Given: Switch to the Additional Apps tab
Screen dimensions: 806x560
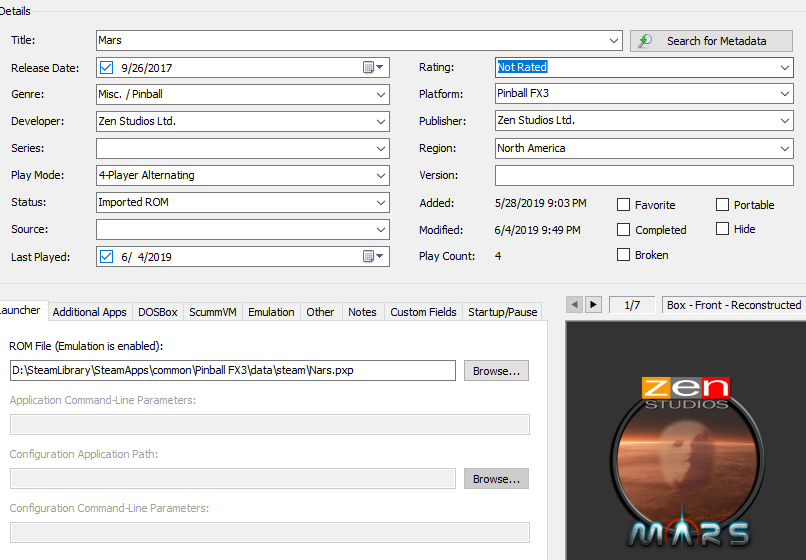Looking at the screenshot, I should (89, 312).
